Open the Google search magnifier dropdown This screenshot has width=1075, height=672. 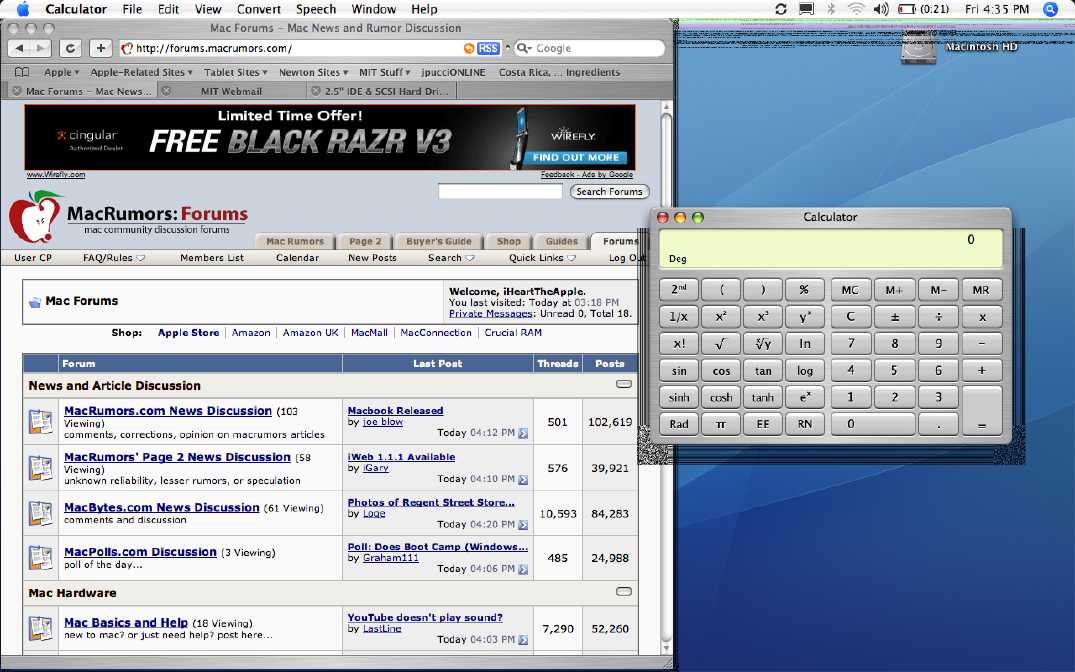coord(523,48)
